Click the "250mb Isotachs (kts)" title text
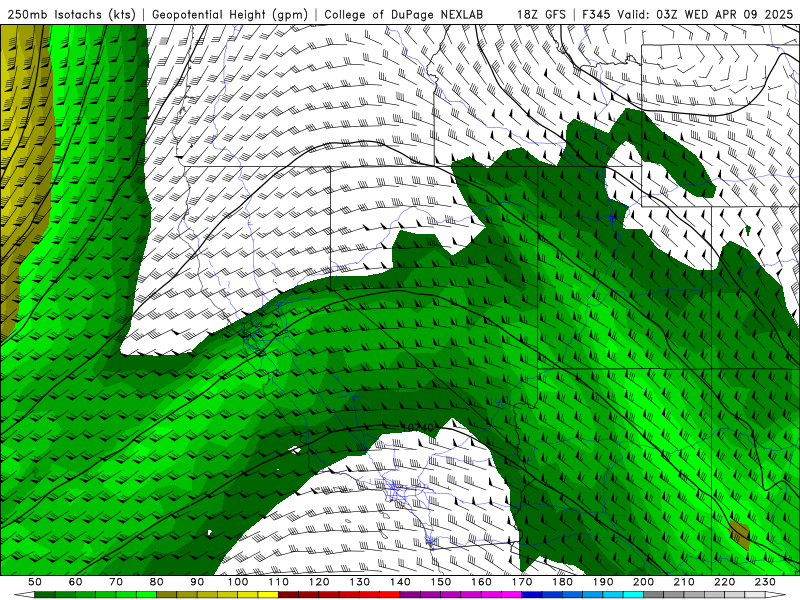The image size is (800, 600). [71, 14]
